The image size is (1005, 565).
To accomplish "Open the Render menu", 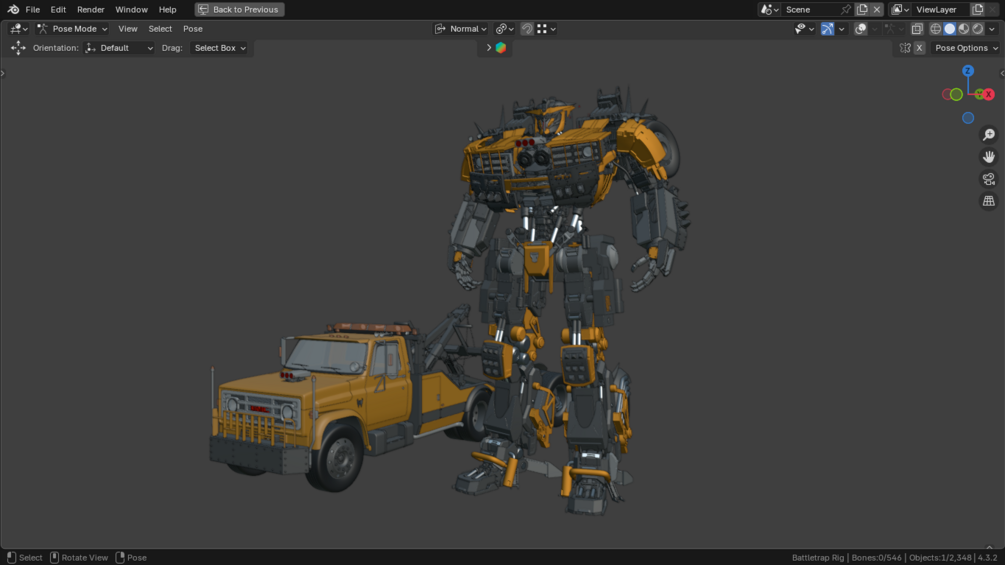I will click(x=90, y=10).
